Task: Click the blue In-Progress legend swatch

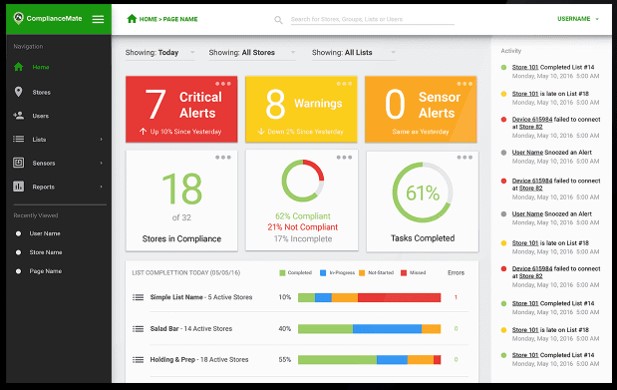Action: 323,273
